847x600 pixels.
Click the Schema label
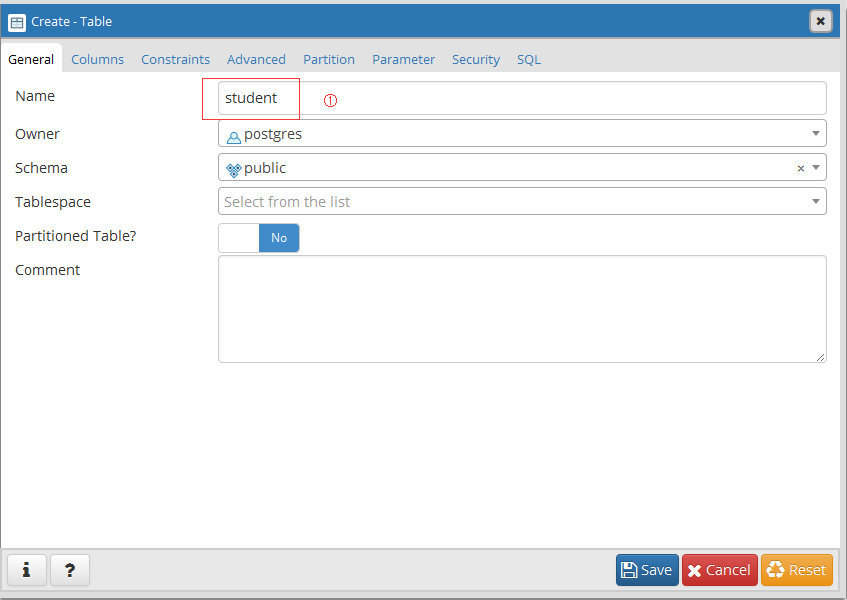(41, 168)
